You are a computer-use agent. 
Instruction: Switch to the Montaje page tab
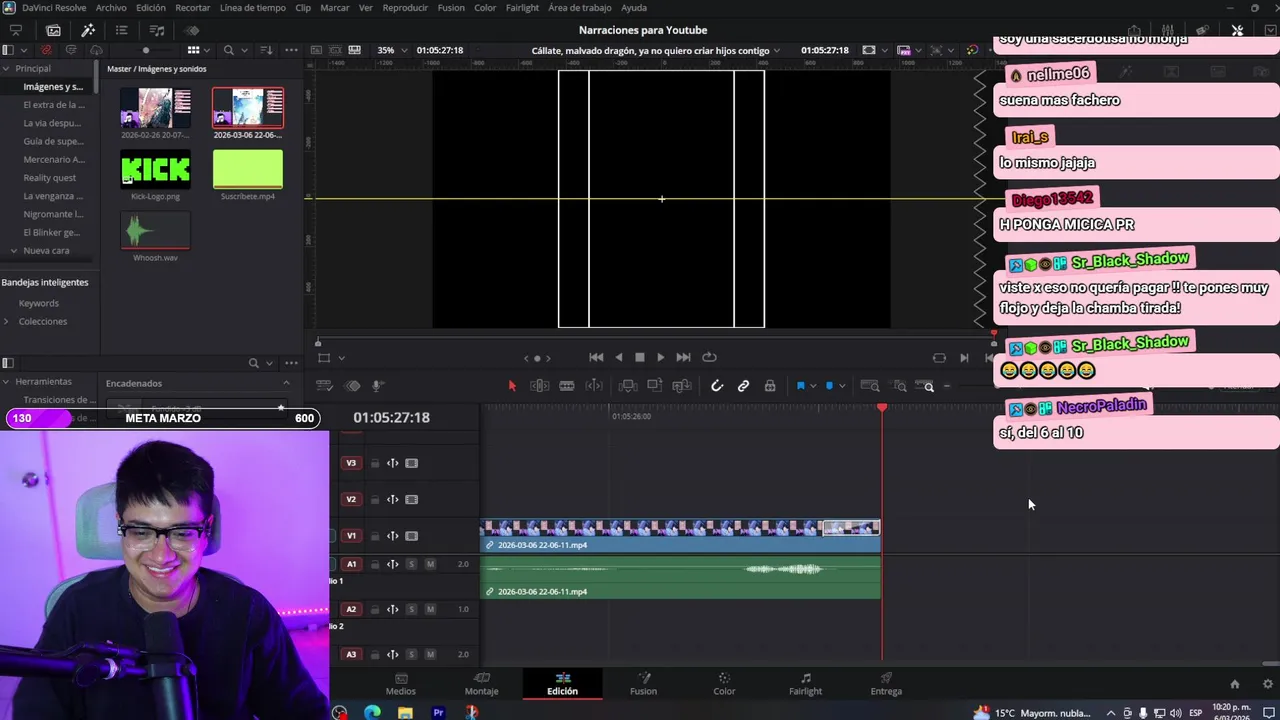click(x=481, y=684)
